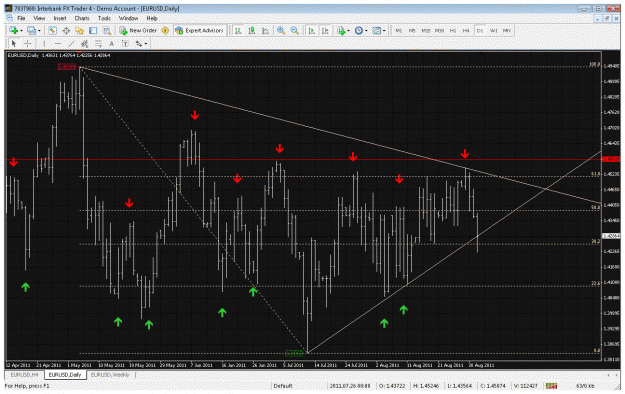Select the Equidistant Channel tool

point(85,43)
